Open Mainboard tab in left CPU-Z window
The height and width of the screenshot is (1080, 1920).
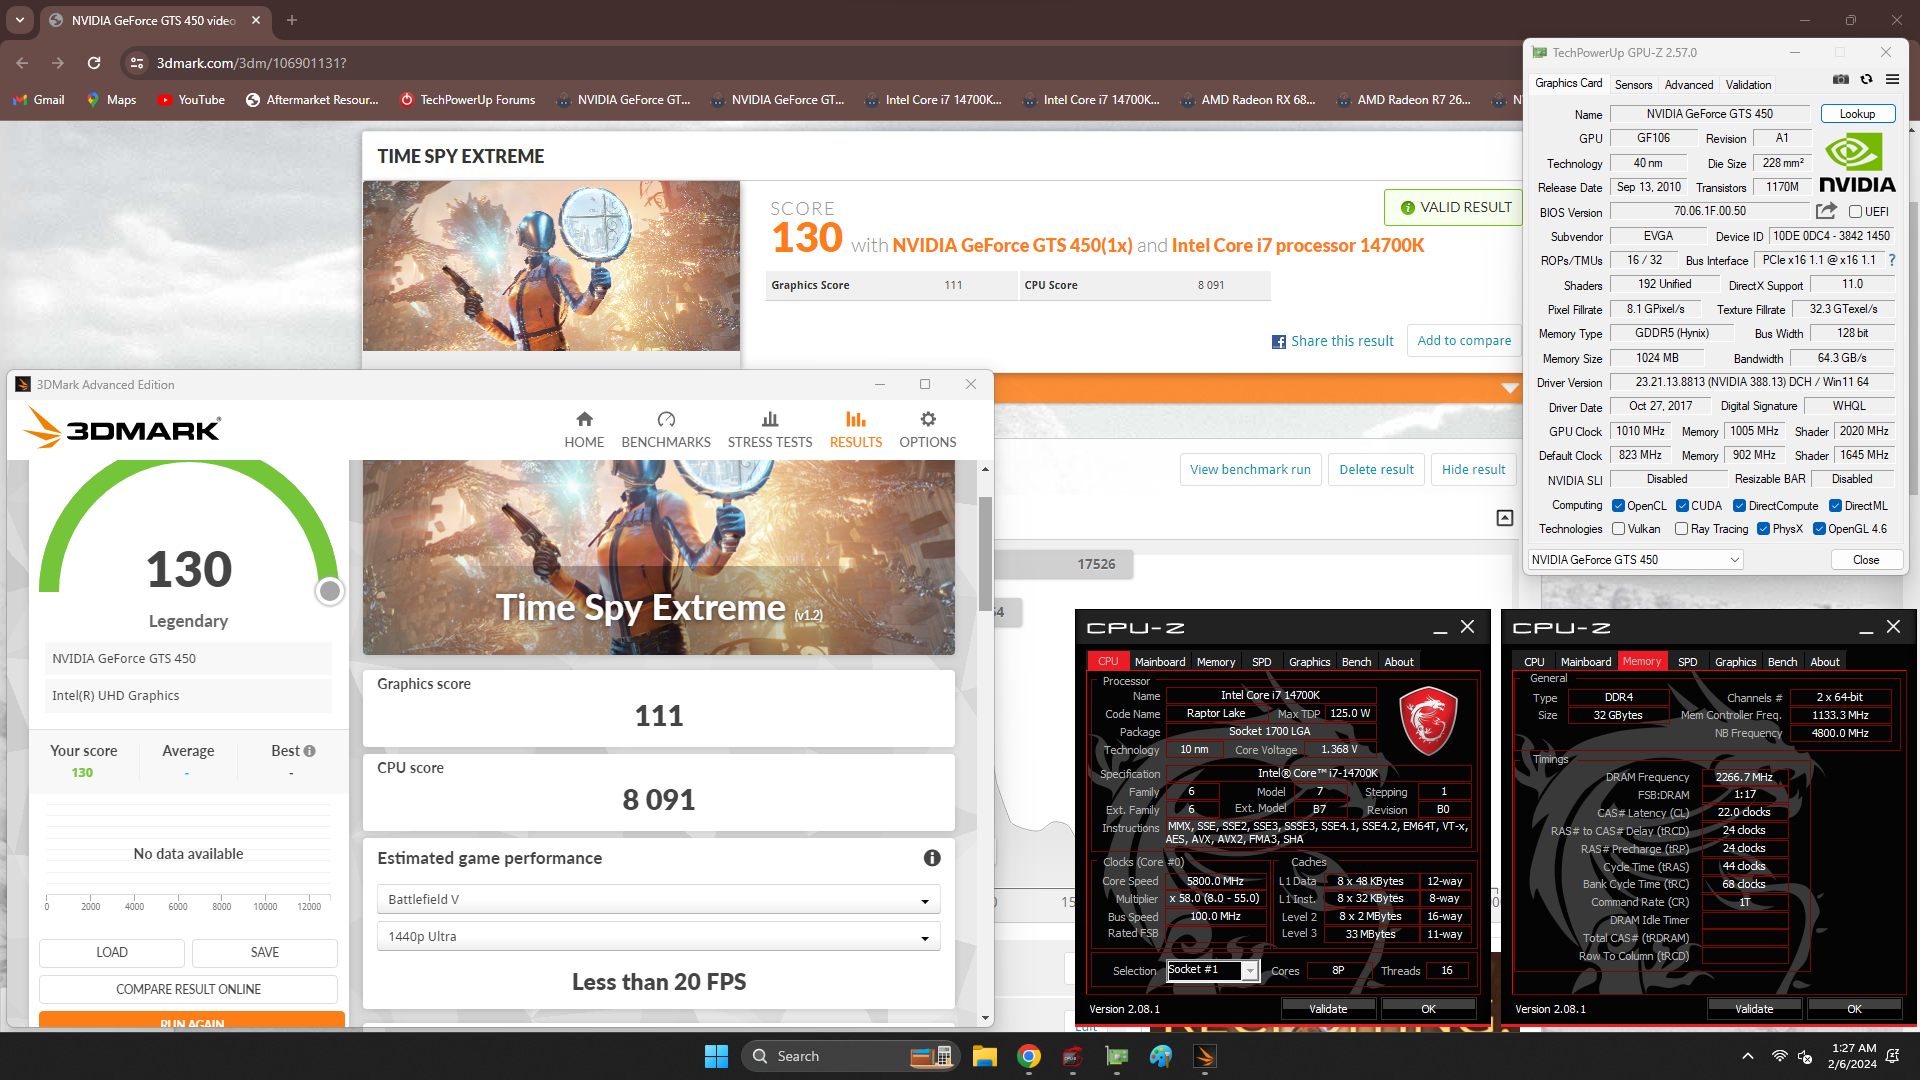pyautogui.click(x=1160, y=662)
